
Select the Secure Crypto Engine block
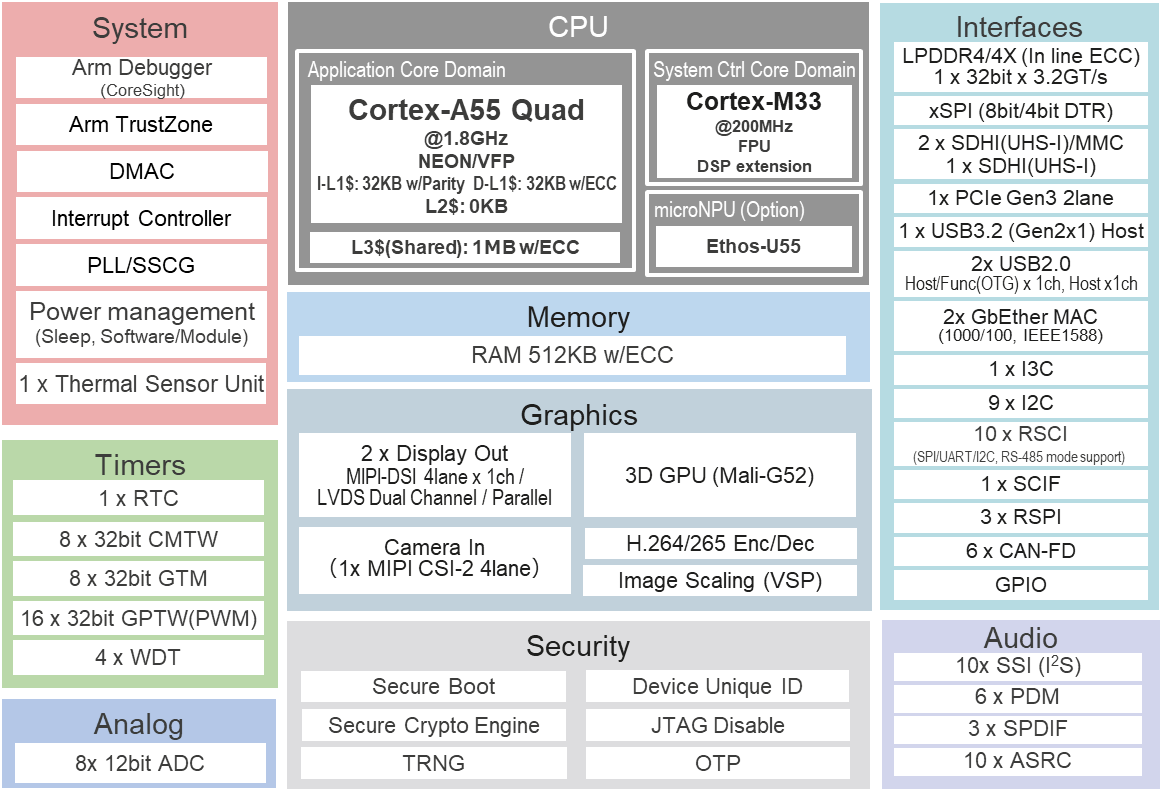pyautogui.click(x=433, y=725)
